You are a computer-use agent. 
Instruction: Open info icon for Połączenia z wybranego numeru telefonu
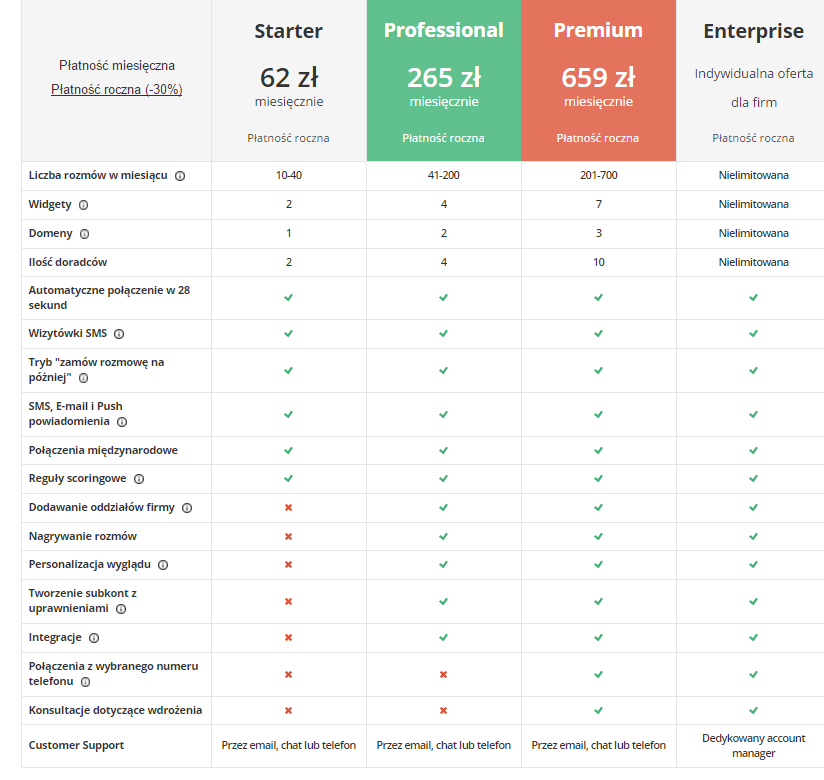click(x=86, y=682)
